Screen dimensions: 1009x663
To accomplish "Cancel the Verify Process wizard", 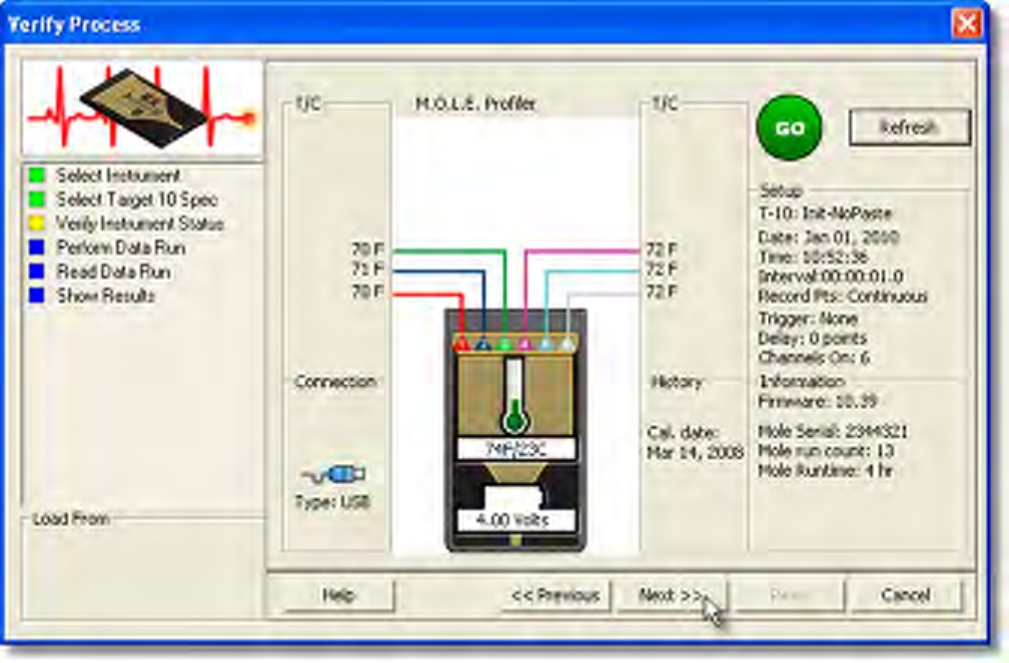I will [906, 595].
